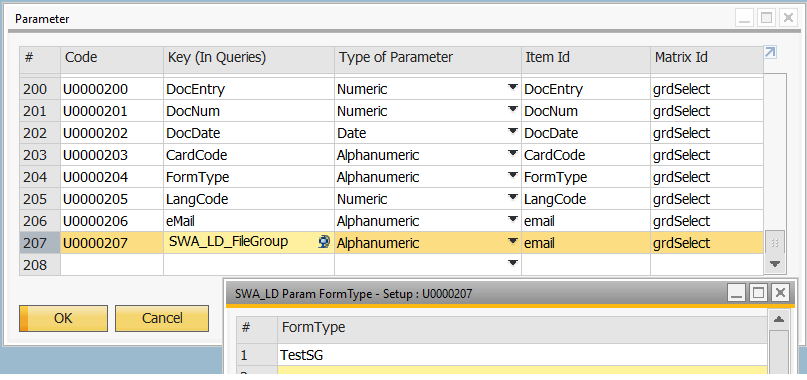Minimize the SWA_LD Param FormType window
This screenshot has width=807, height=380.
pyautogui.click(x=736, y=293)
